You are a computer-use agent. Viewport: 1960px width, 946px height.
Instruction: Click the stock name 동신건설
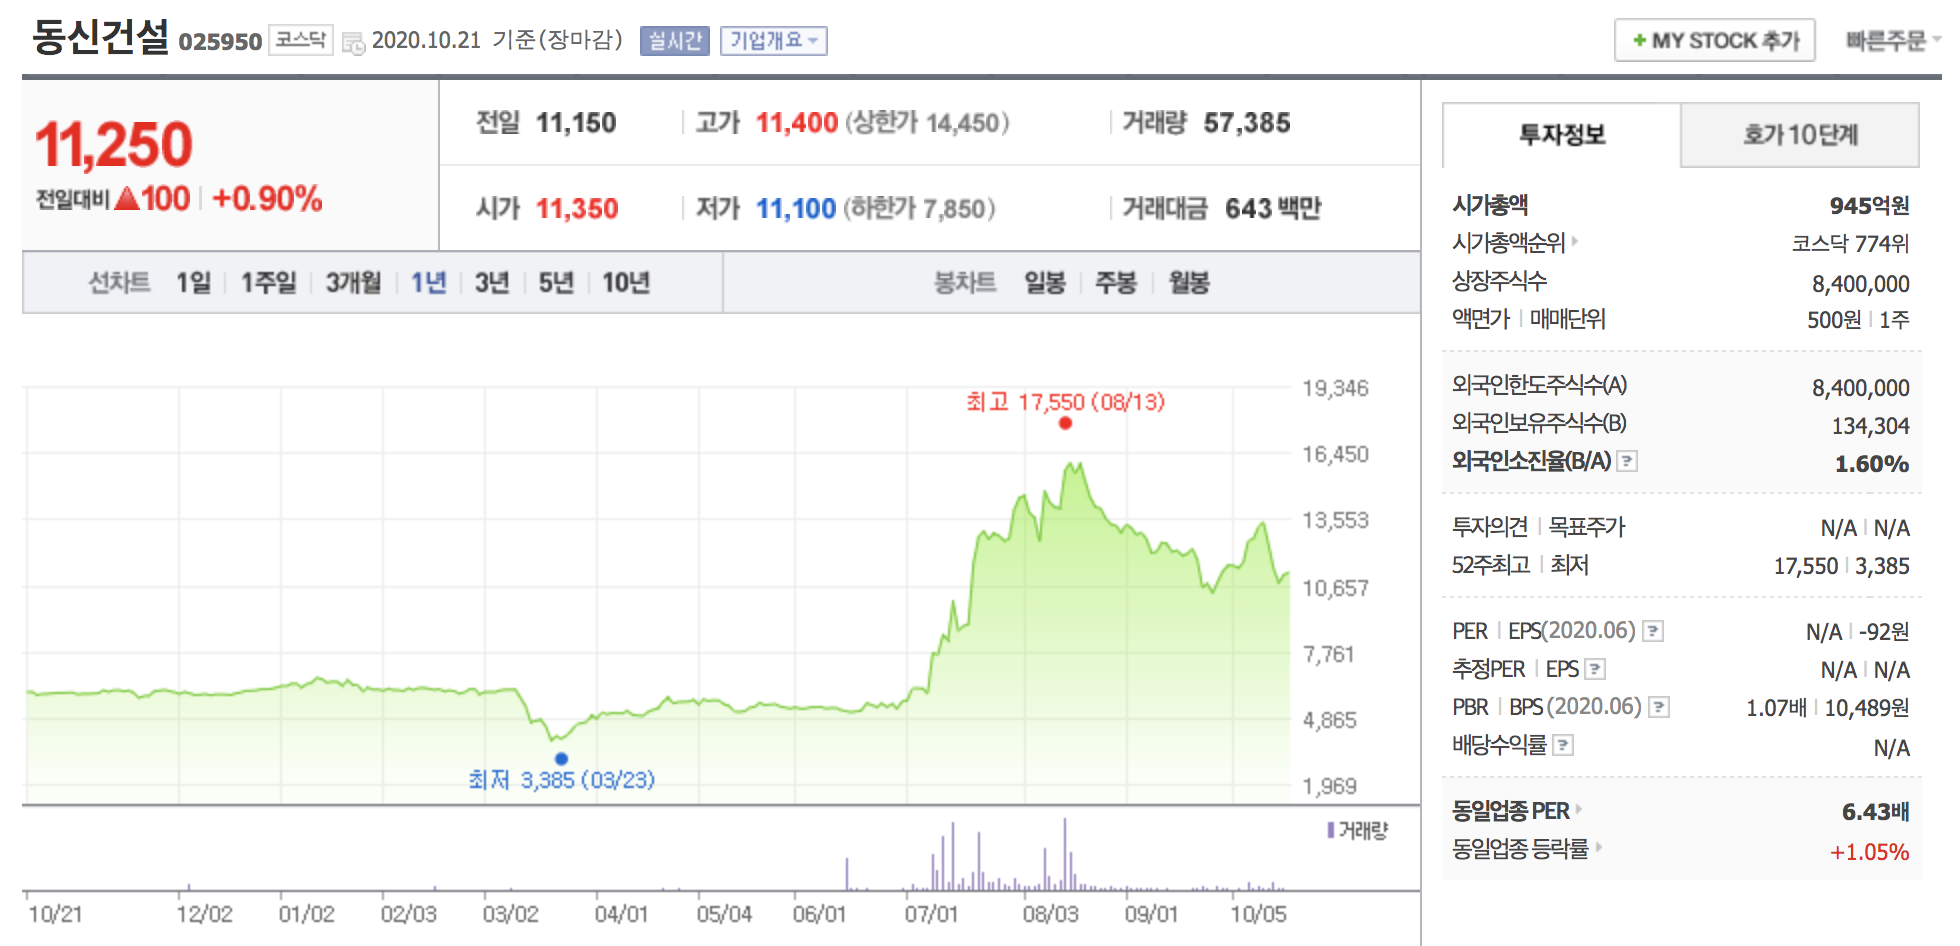pyautogui.click(x=101, y=37)
